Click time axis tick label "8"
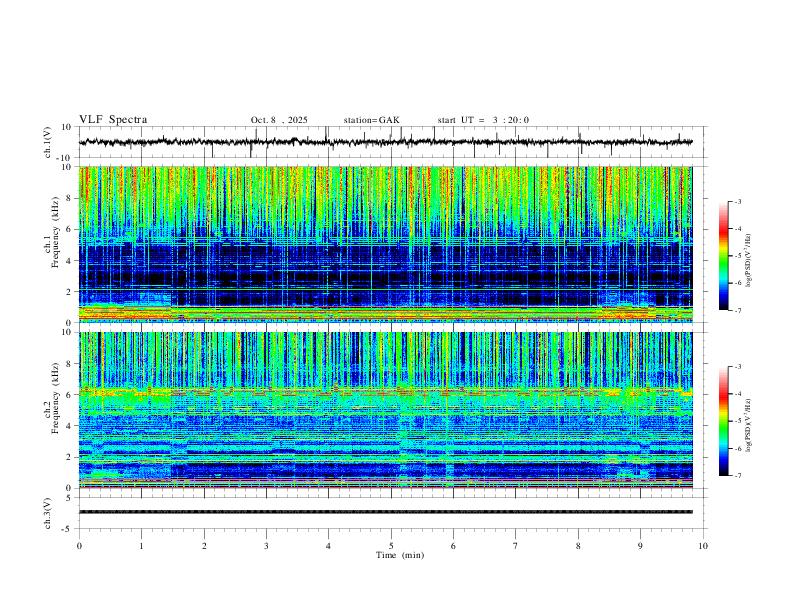 pos(578,546)
